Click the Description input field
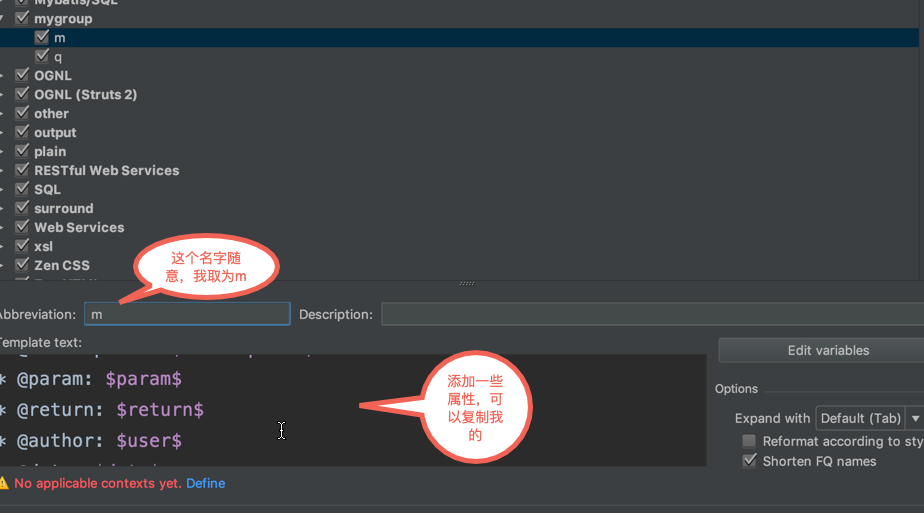Screen dimensions: 924x513 [x=652, y=314]
